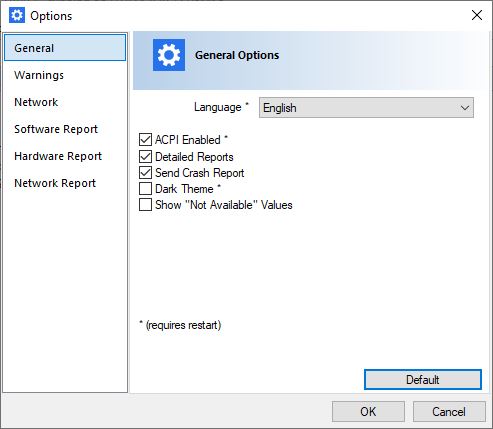Select the General category
The image size is (493, 429).
[65, 47]
